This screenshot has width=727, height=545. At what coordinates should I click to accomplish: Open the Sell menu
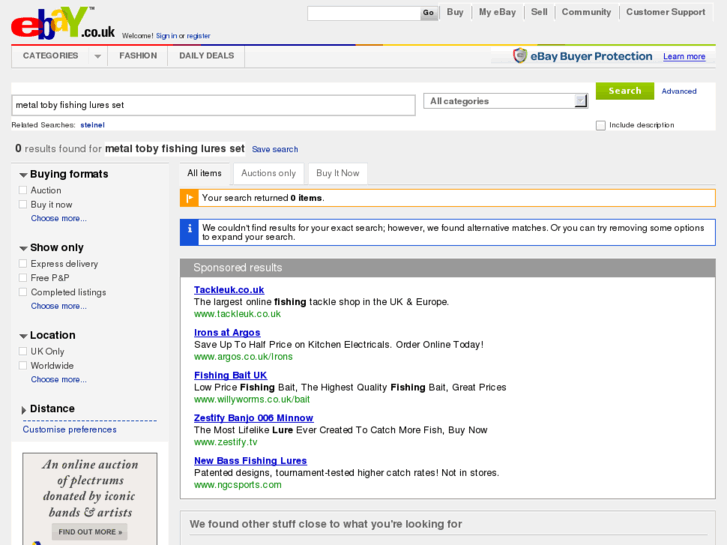tap(539, 12)
